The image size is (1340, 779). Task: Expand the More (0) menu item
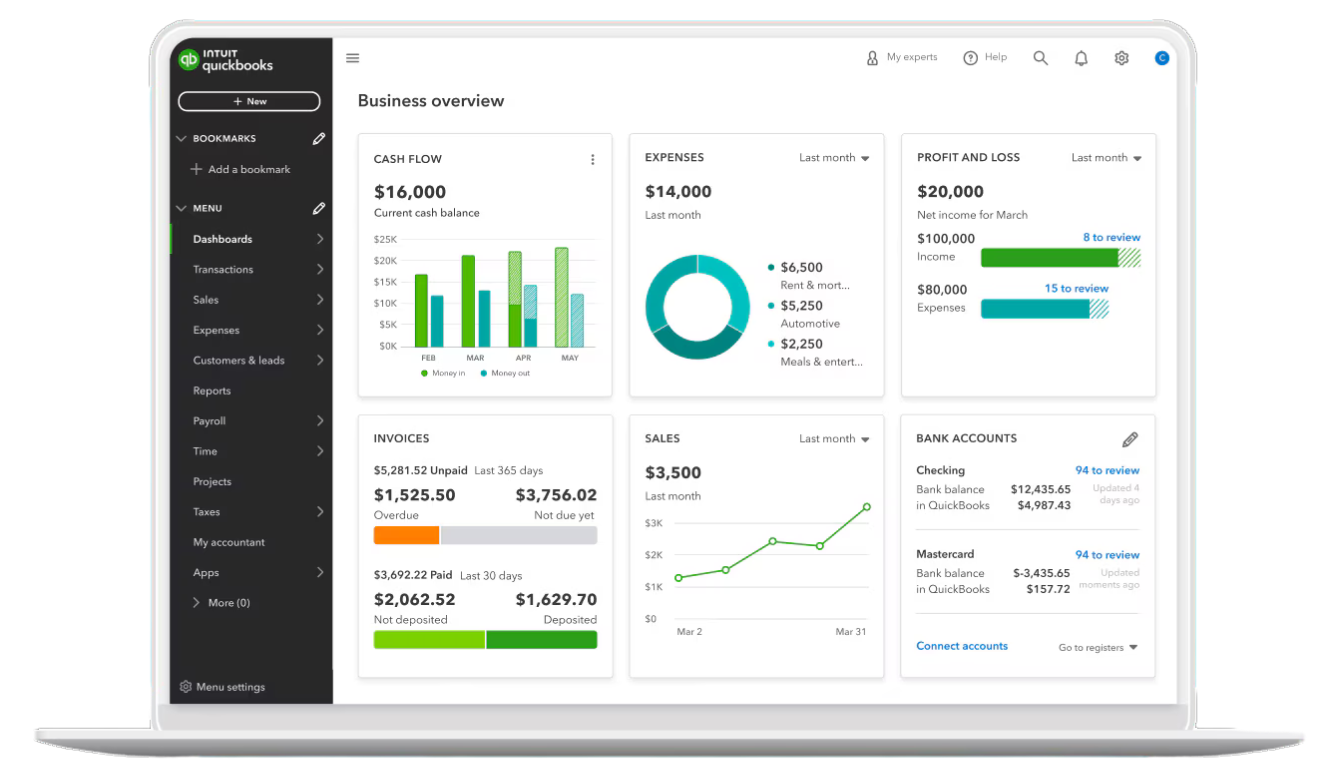click(x=221, y=603)
